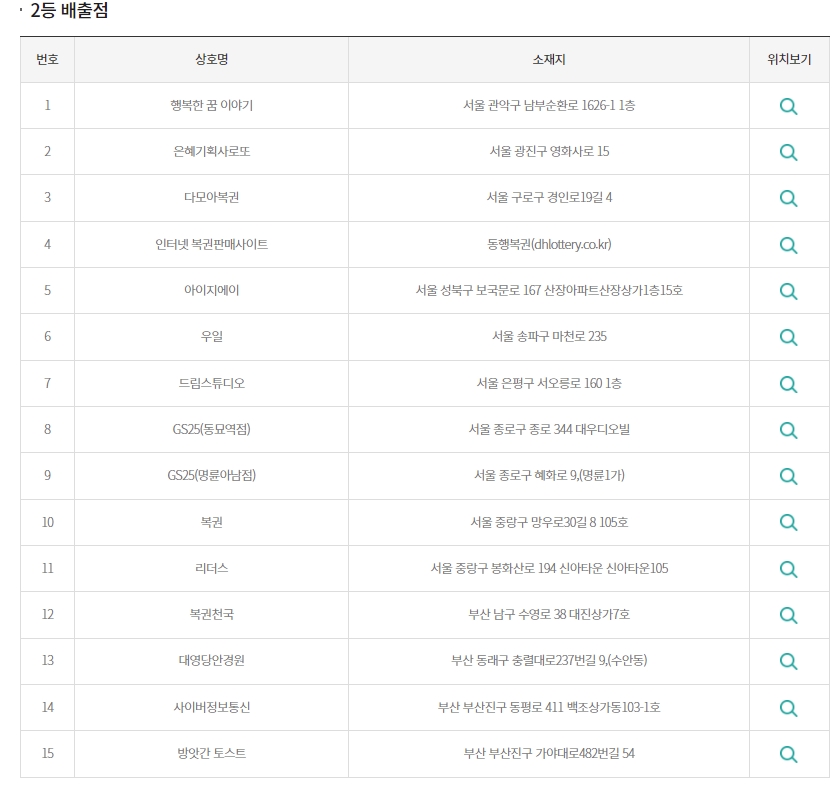Click store name 사이버정보통신
Screen dimensions: 838x787
point(212,707)
